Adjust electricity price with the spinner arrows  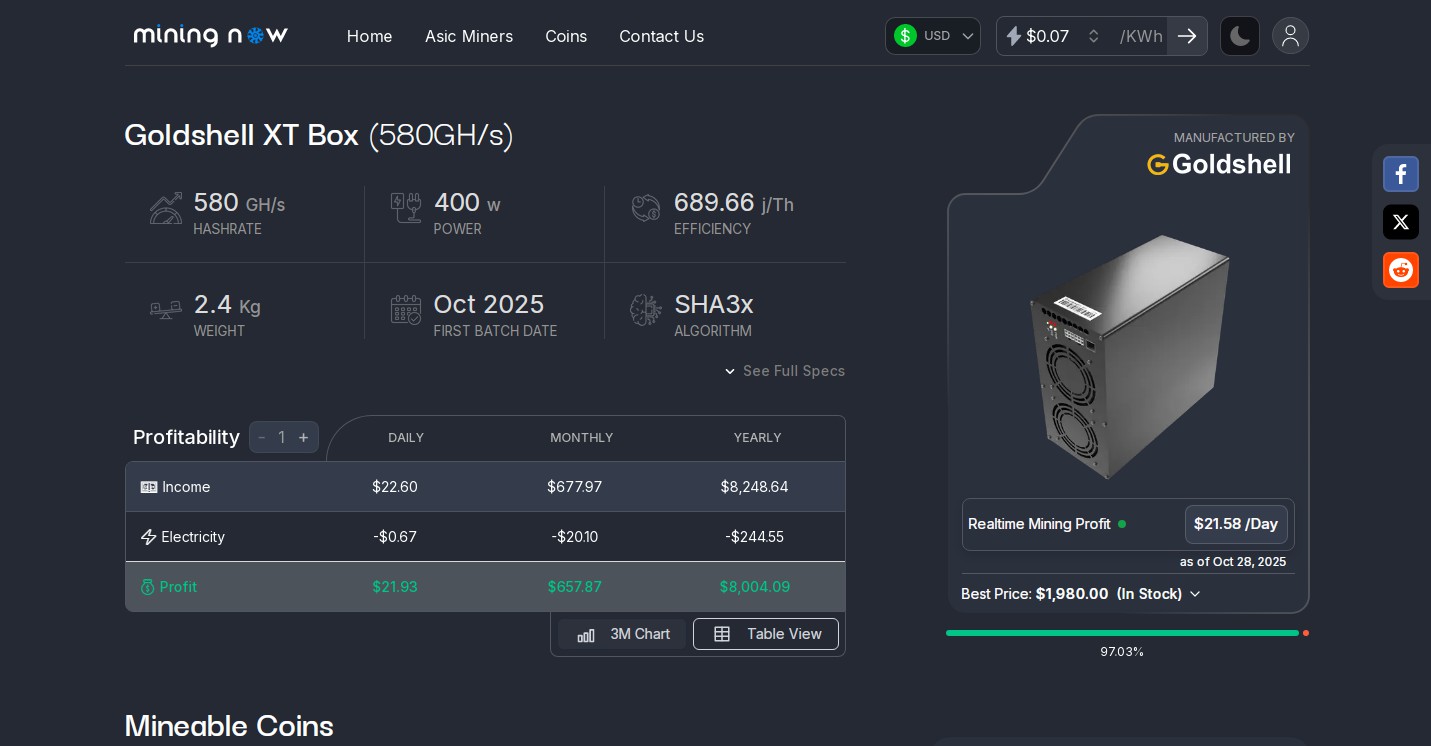1094,36
